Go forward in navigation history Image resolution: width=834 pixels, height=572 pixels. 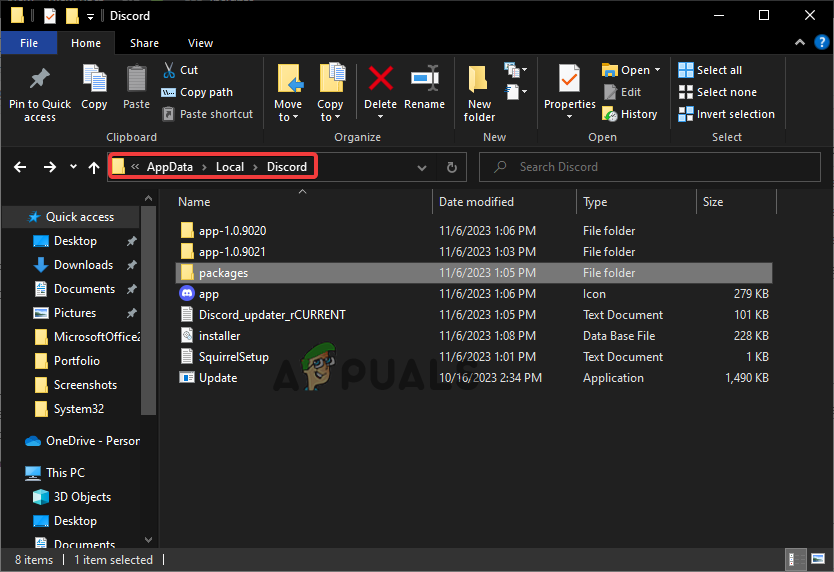(50, 167)
